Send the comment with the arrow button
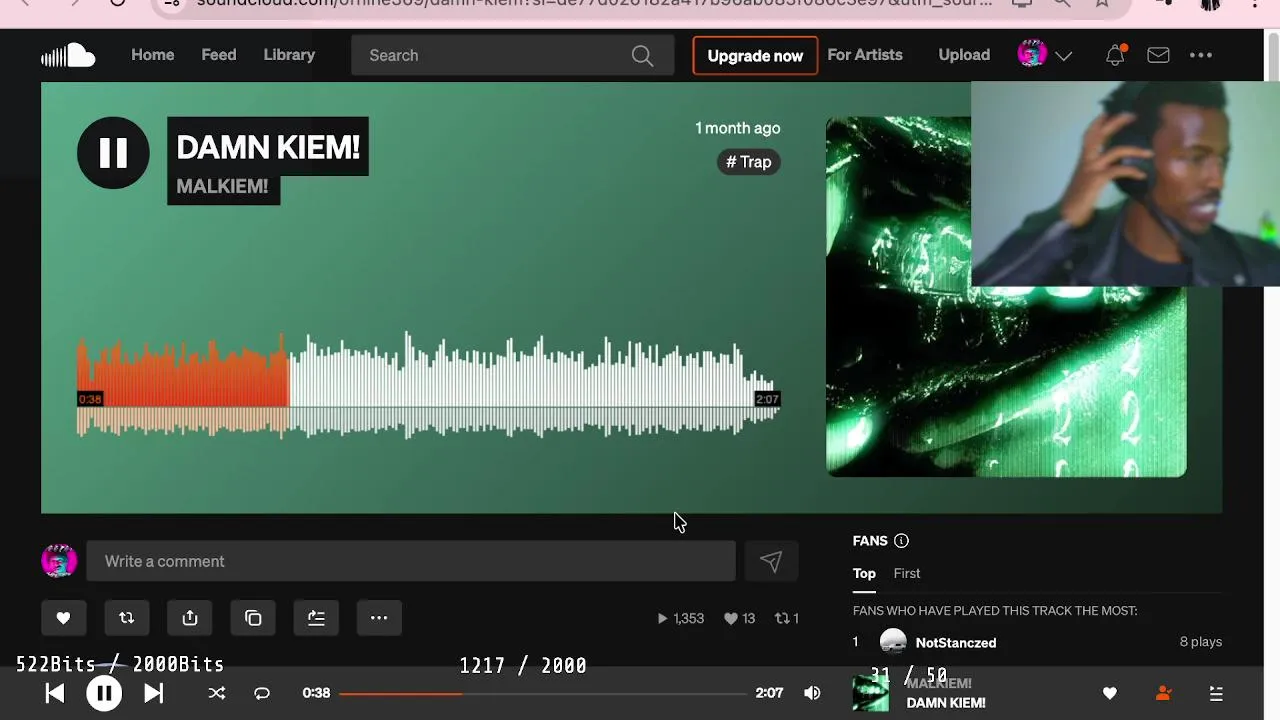 pos(771,562)
